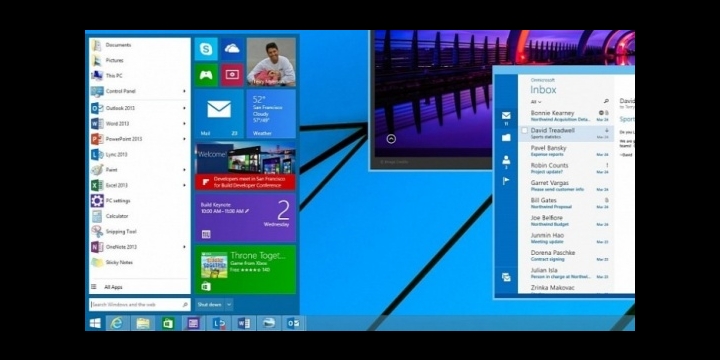This screenshot has height=360, width=720.
Task: Click the Mail app folder icon in sidebar
Action: [506, 137]
